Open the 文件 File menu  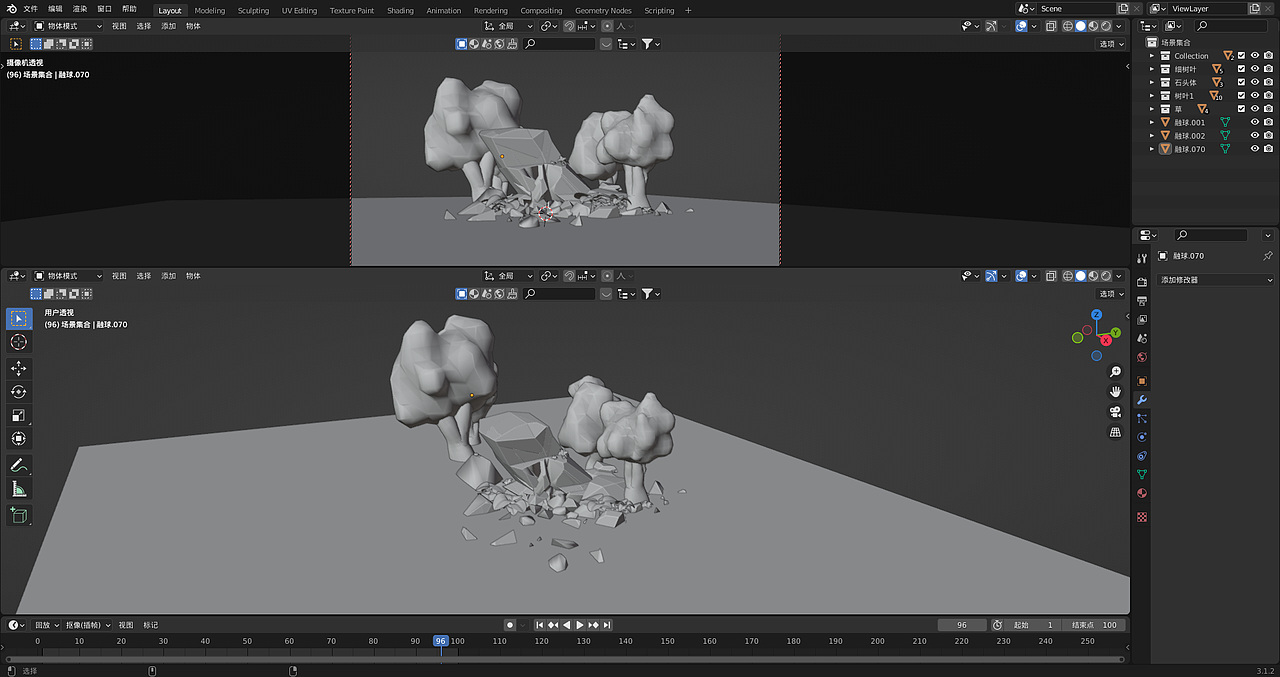tap(30, 9)
